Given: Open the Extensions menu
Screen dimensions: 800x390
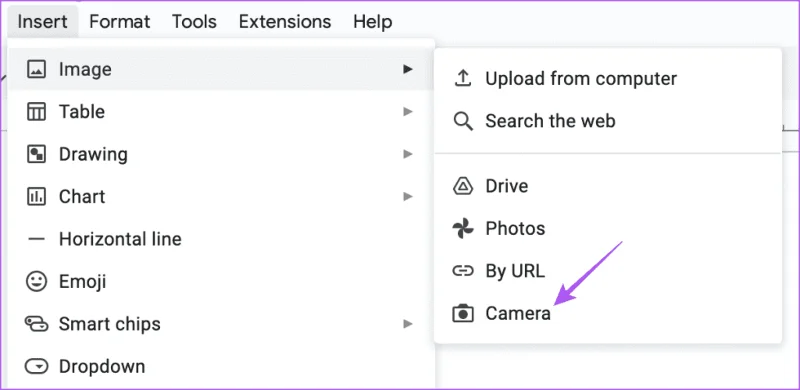Looking at the screenshot, I should (285, 21).
